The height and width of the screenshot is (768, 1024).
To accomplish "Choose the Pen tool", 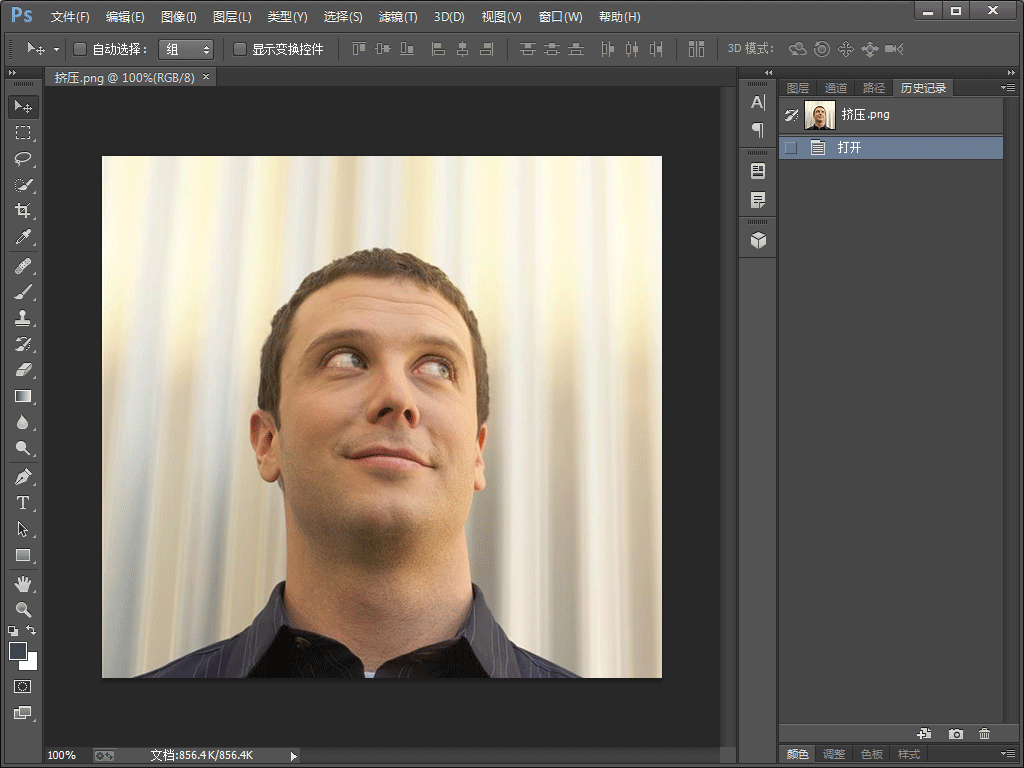I will pos(23,477).
